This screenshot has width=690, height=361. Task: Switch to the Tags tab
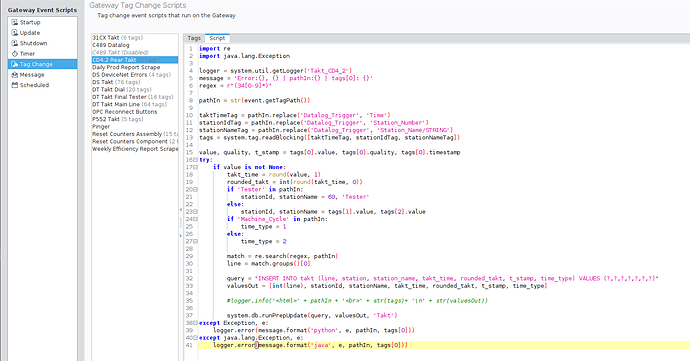(194, 38)
